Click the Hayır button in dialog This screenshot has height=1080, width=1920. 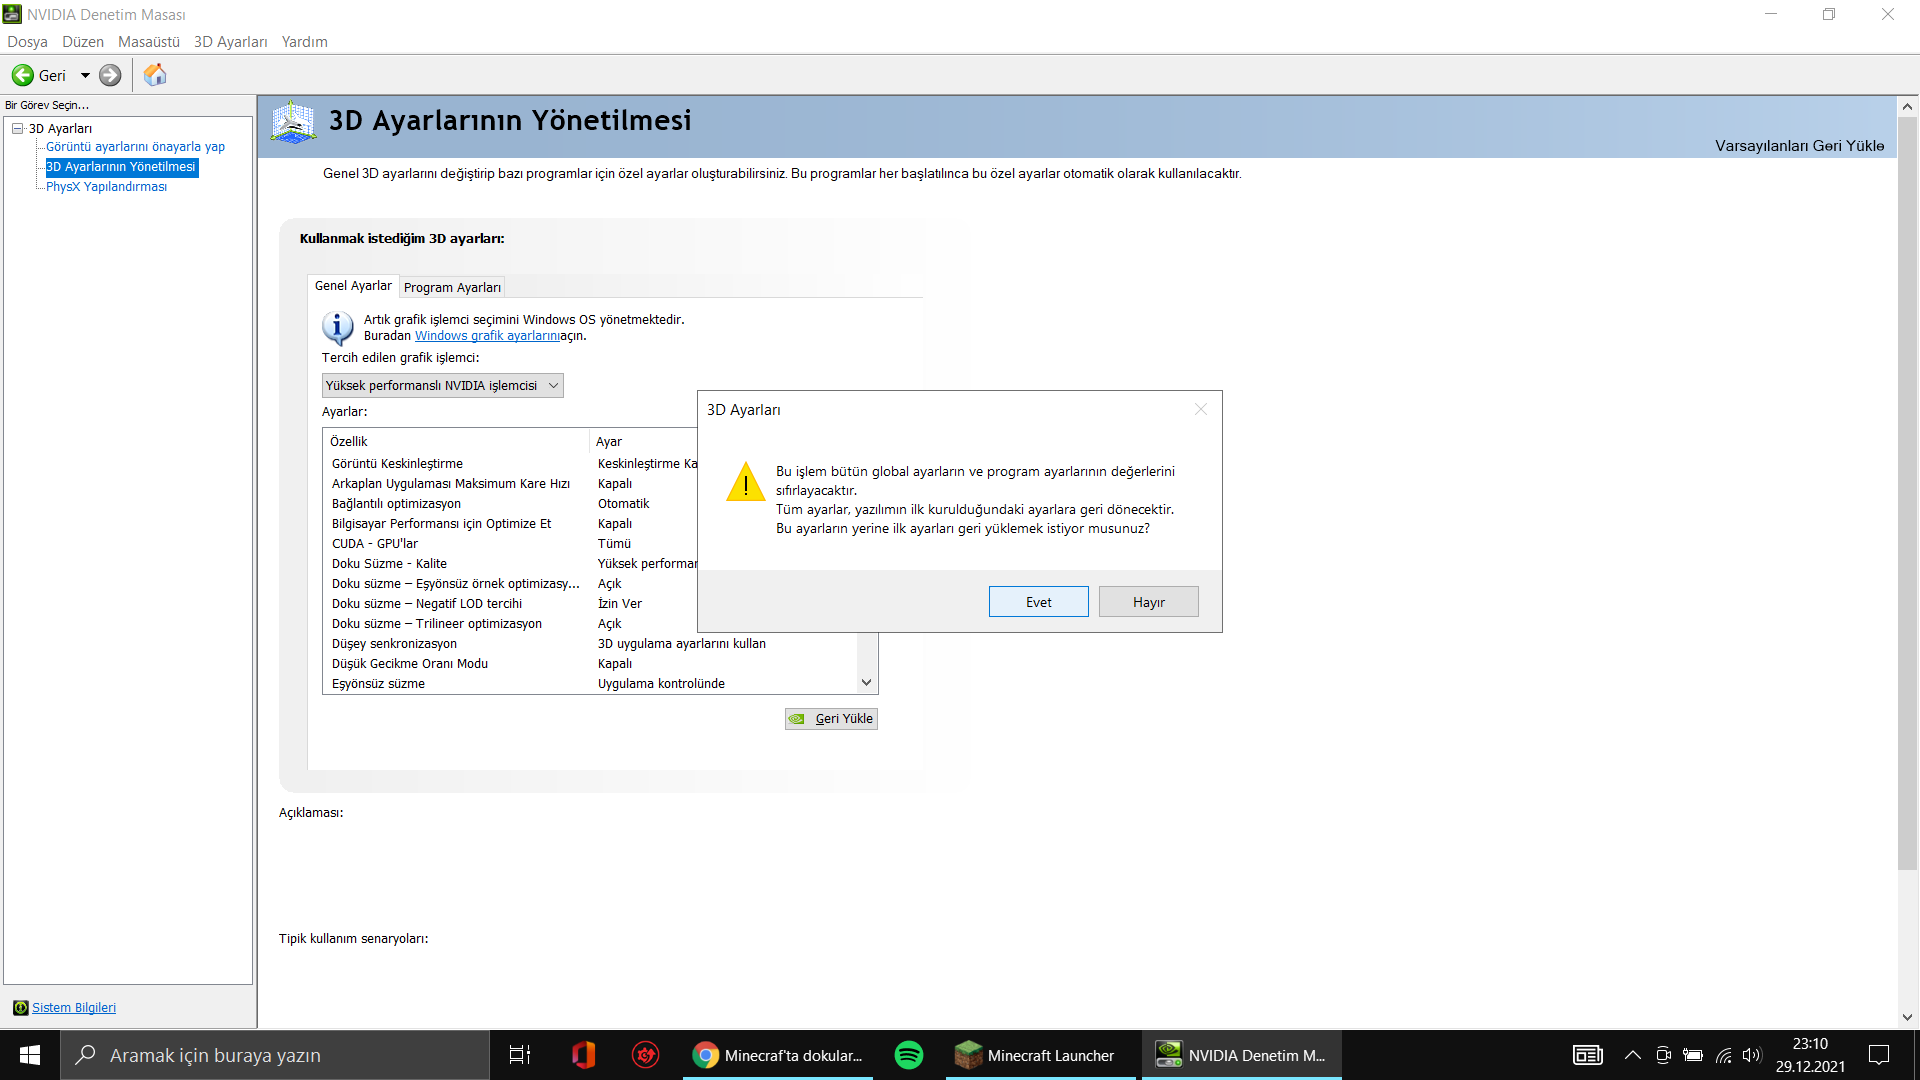[1148, 602]
